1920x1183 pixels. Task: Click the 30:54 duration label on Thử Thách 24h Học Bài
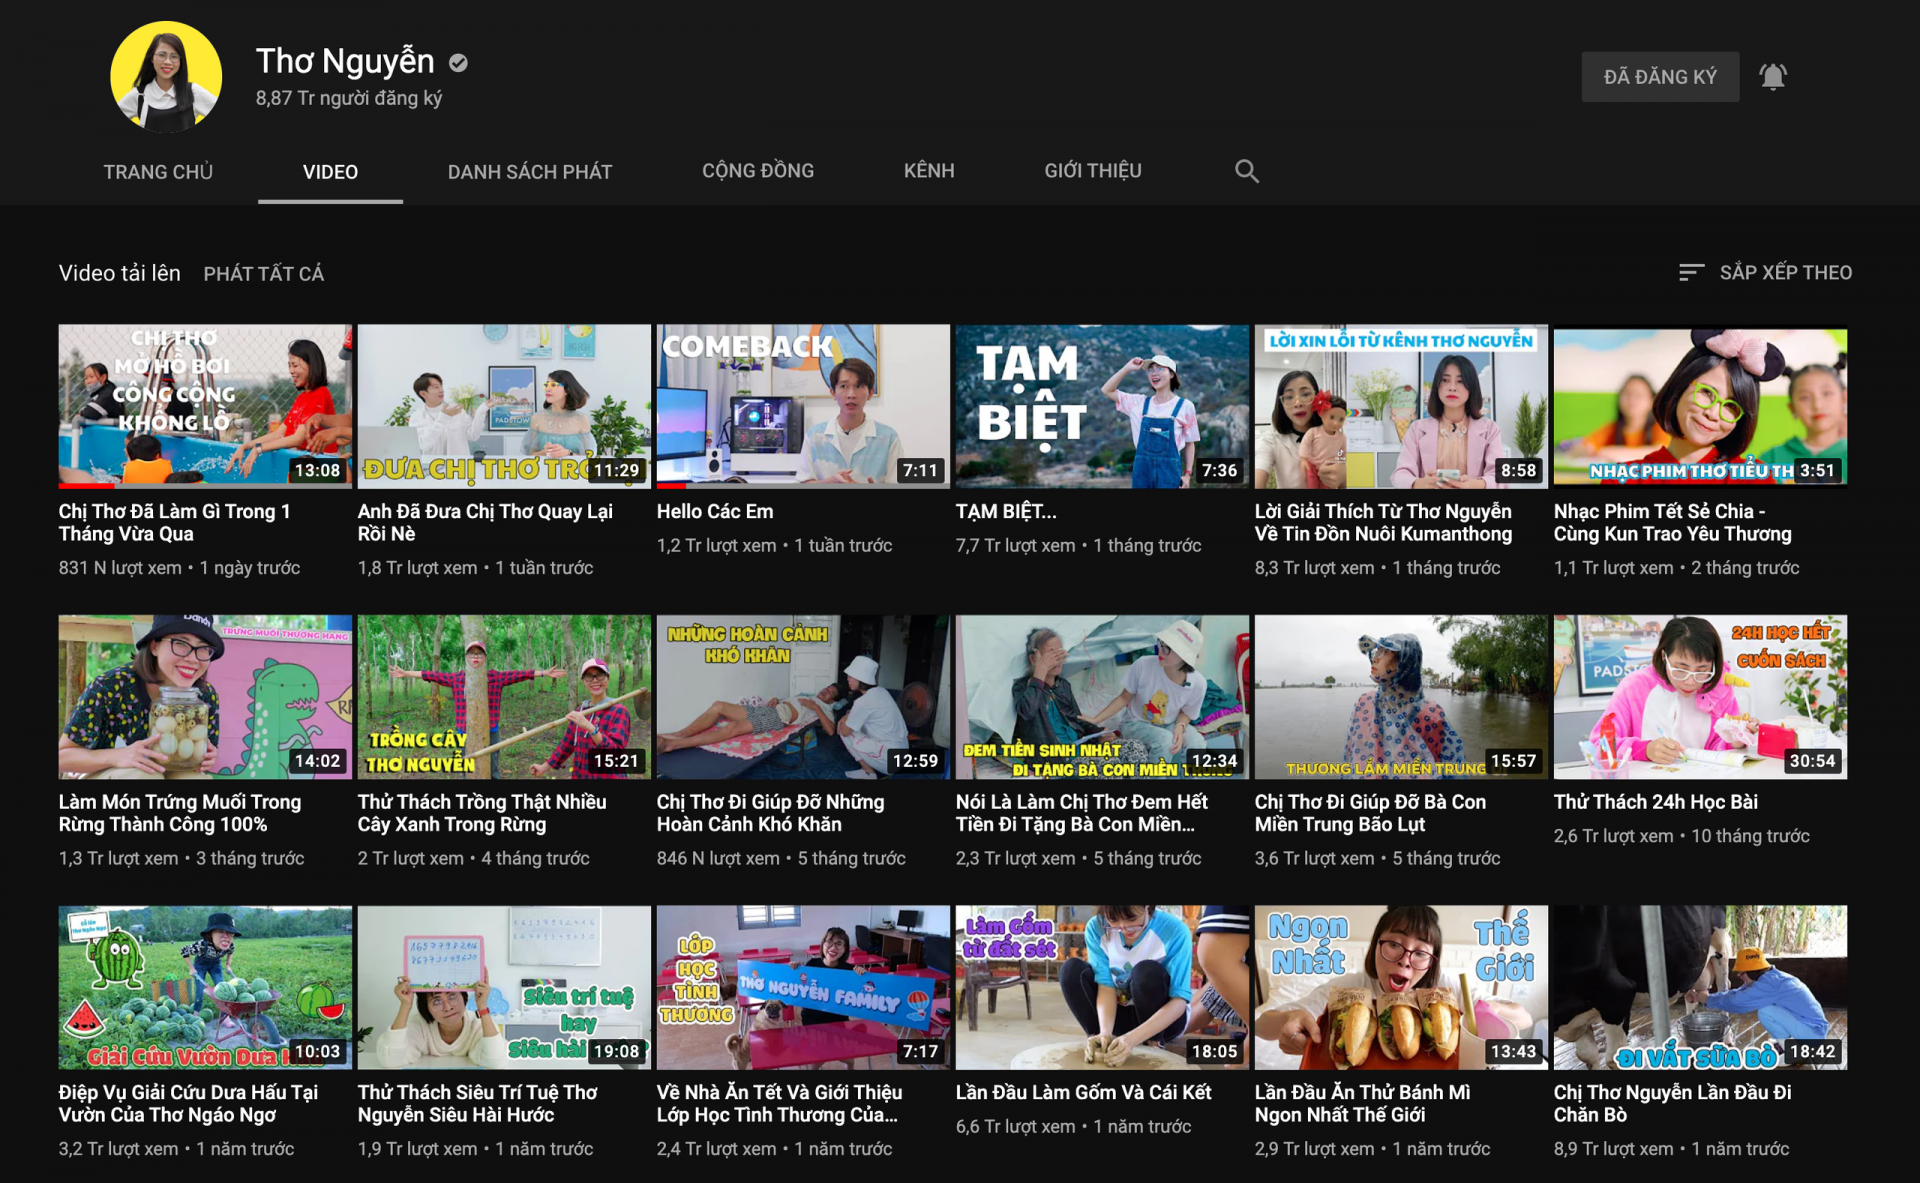pyautogui.click(x=1814, y=761)
